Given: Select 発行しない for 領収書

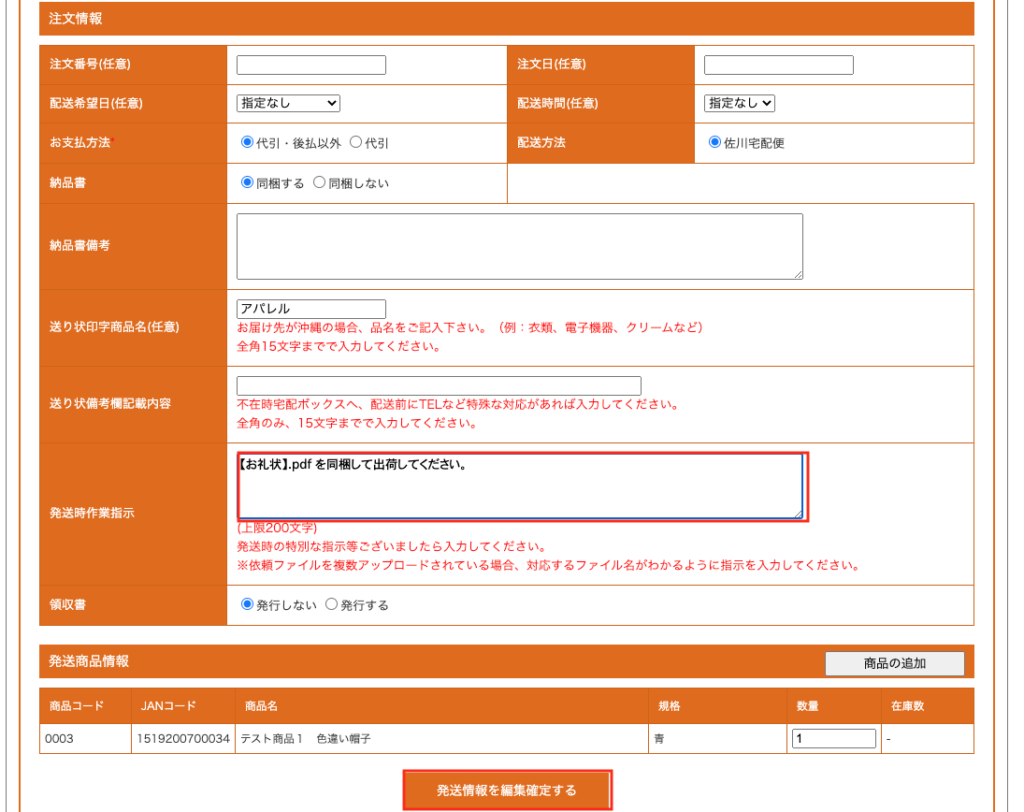Looking at the screenshot, I should pyautogui.click(x=248, y=605).
